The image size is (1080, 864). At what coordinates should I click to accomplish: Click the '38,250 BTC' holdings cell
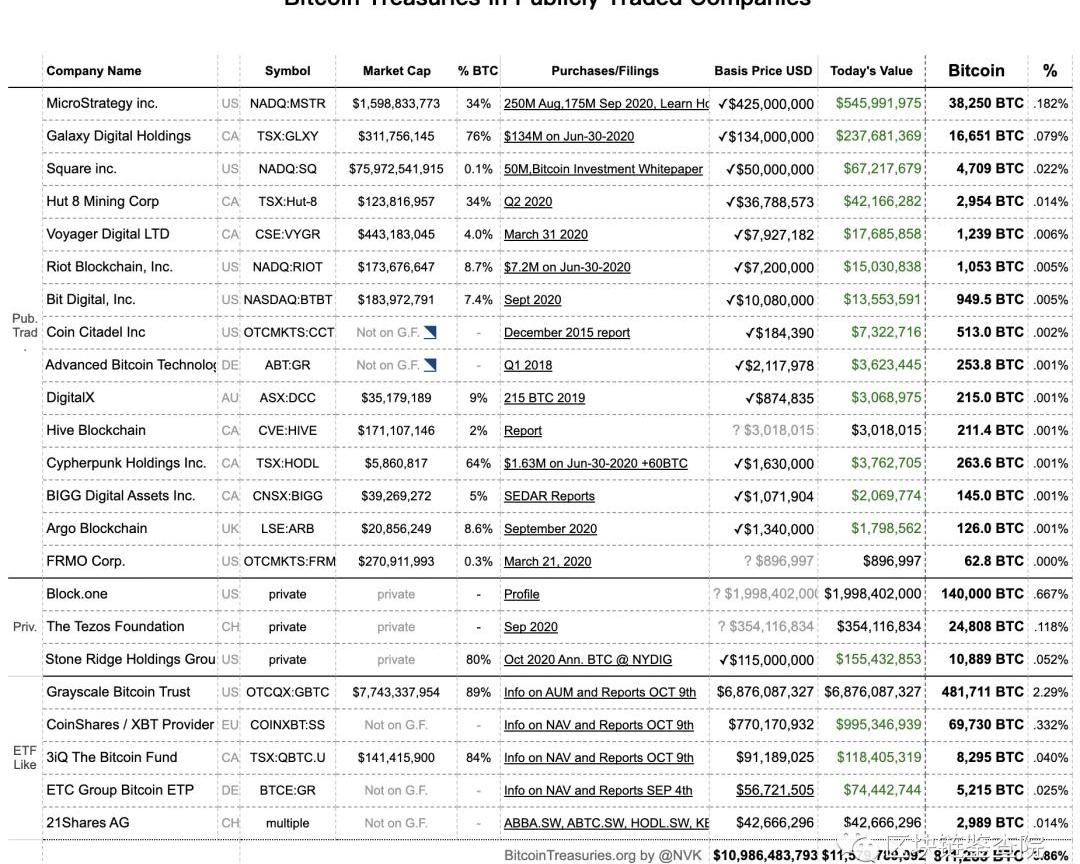(x=986, y=103)
